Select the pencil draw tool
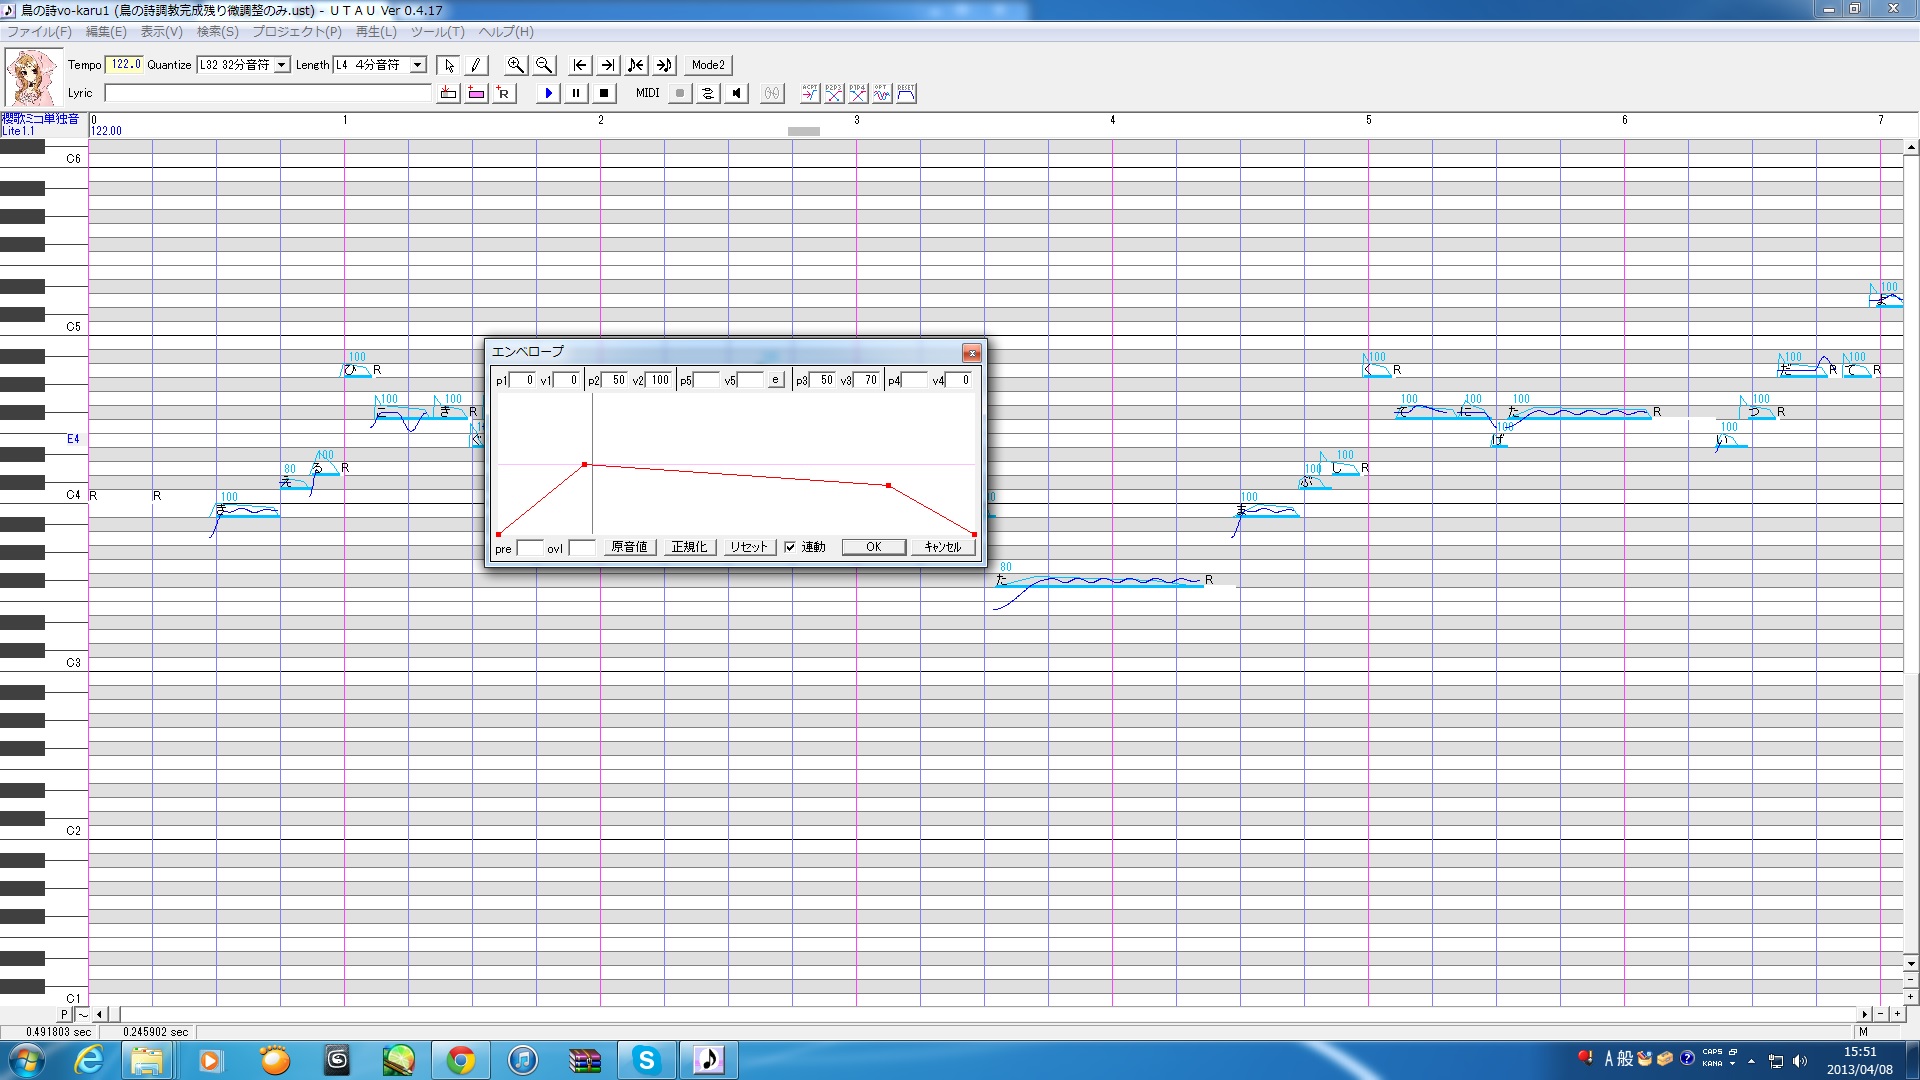Image resolution: width=1920 pixels, height=1080 pixels. click(x=476, y=65)
